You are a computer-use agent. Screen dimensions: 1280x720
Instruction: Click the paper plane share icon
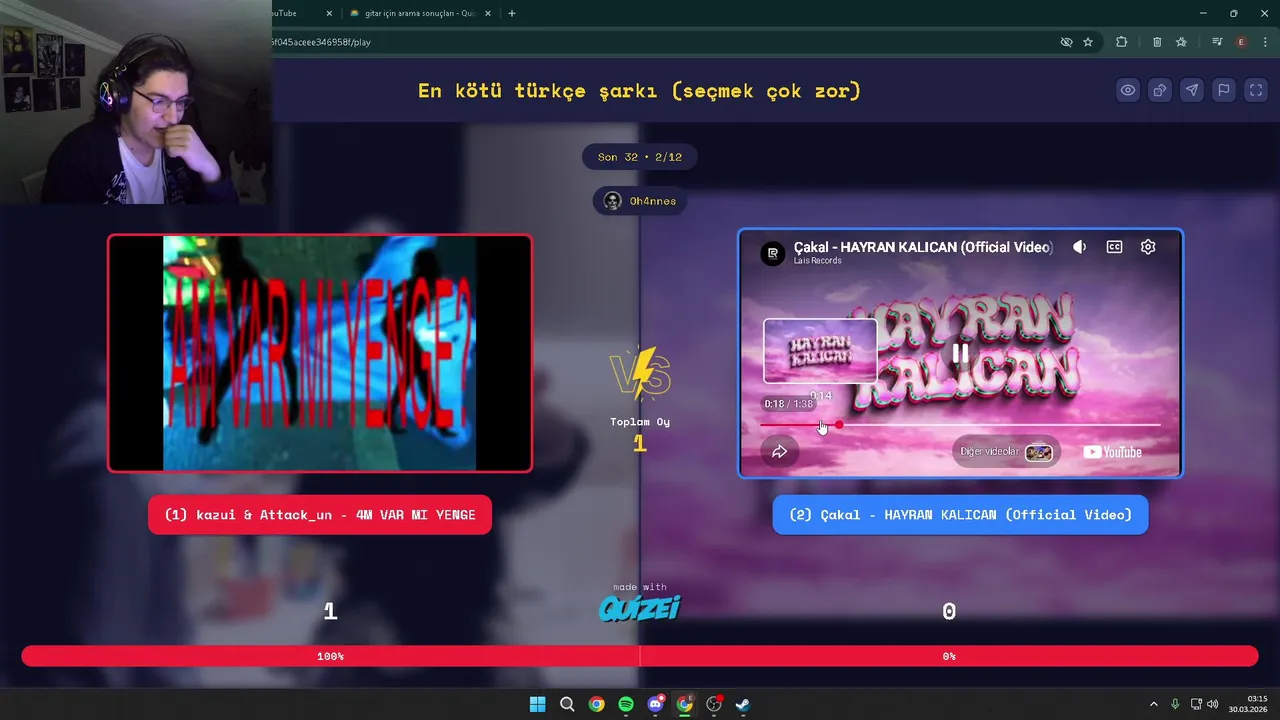(1192, 90)
